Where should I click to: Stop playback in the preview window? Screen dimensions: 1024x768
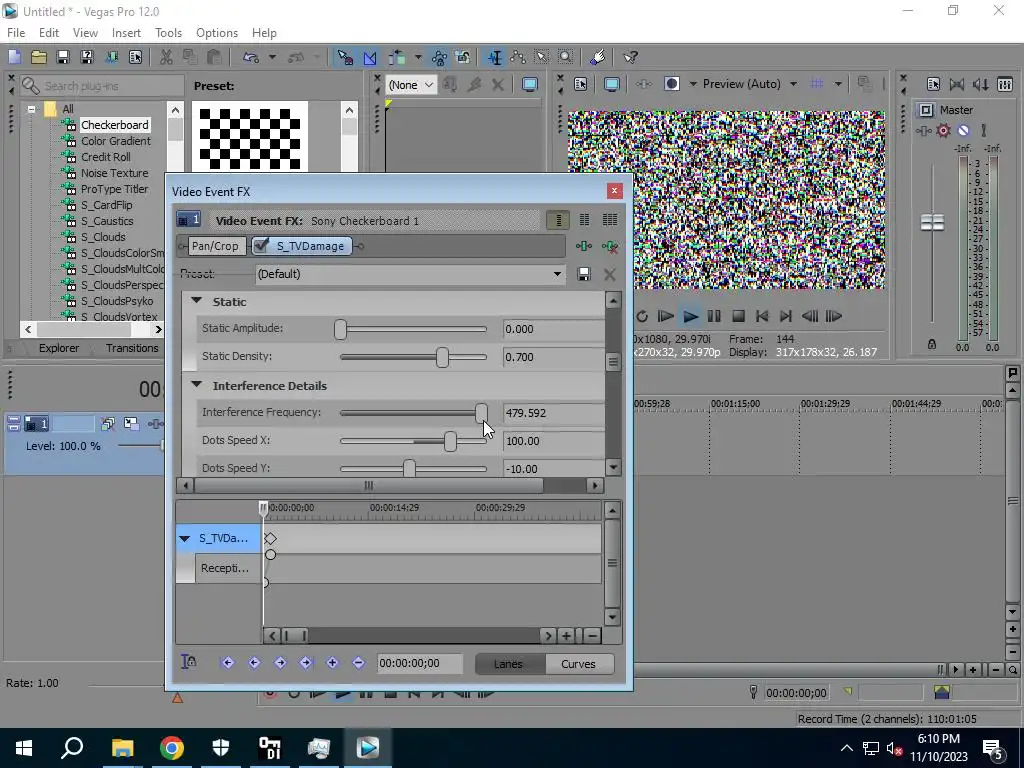[x=738, y=317]
